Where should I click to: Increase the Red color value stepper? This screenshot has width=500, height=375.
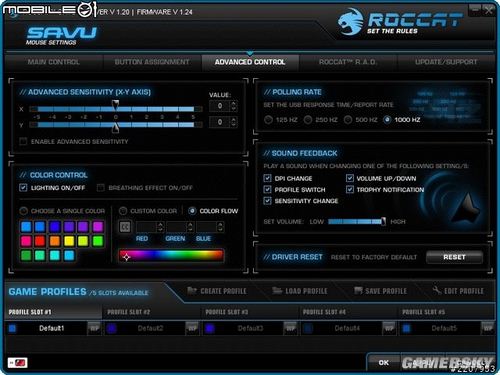point(160,225)
